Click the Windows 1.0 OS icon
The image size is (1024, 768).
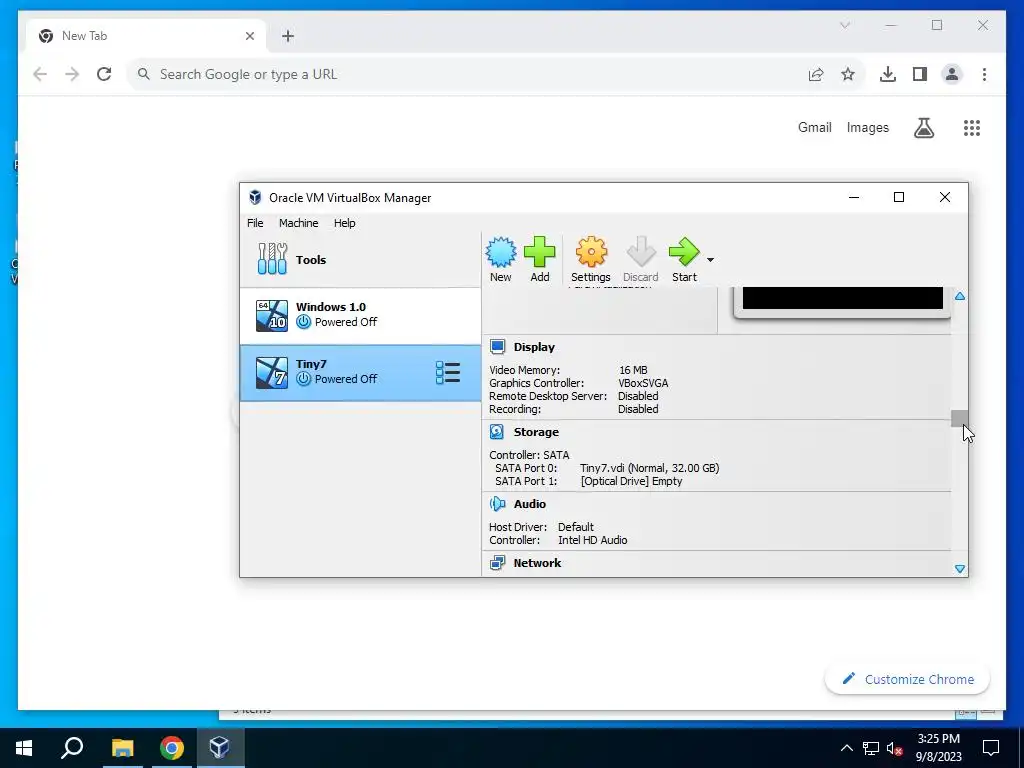tap(272, 315)
